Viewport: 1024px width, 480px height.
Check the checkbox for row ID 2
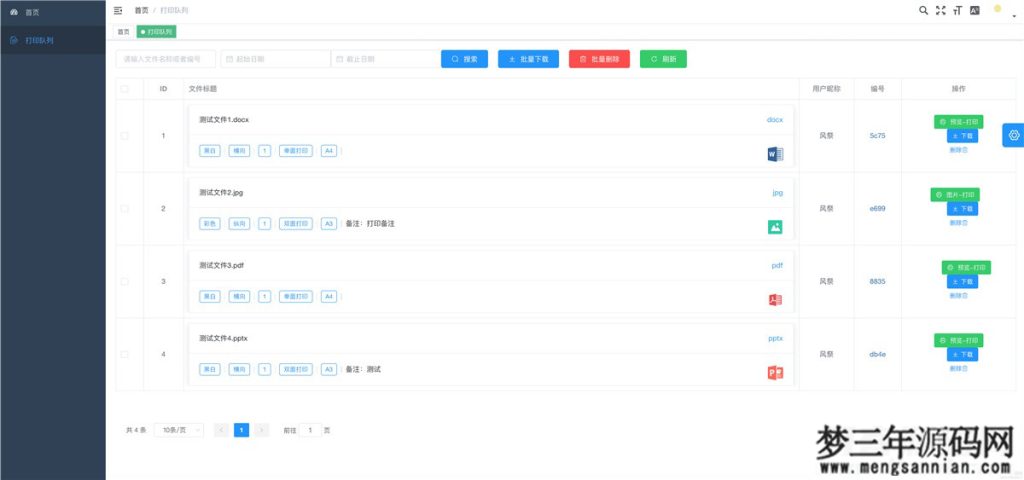point(125,209)
